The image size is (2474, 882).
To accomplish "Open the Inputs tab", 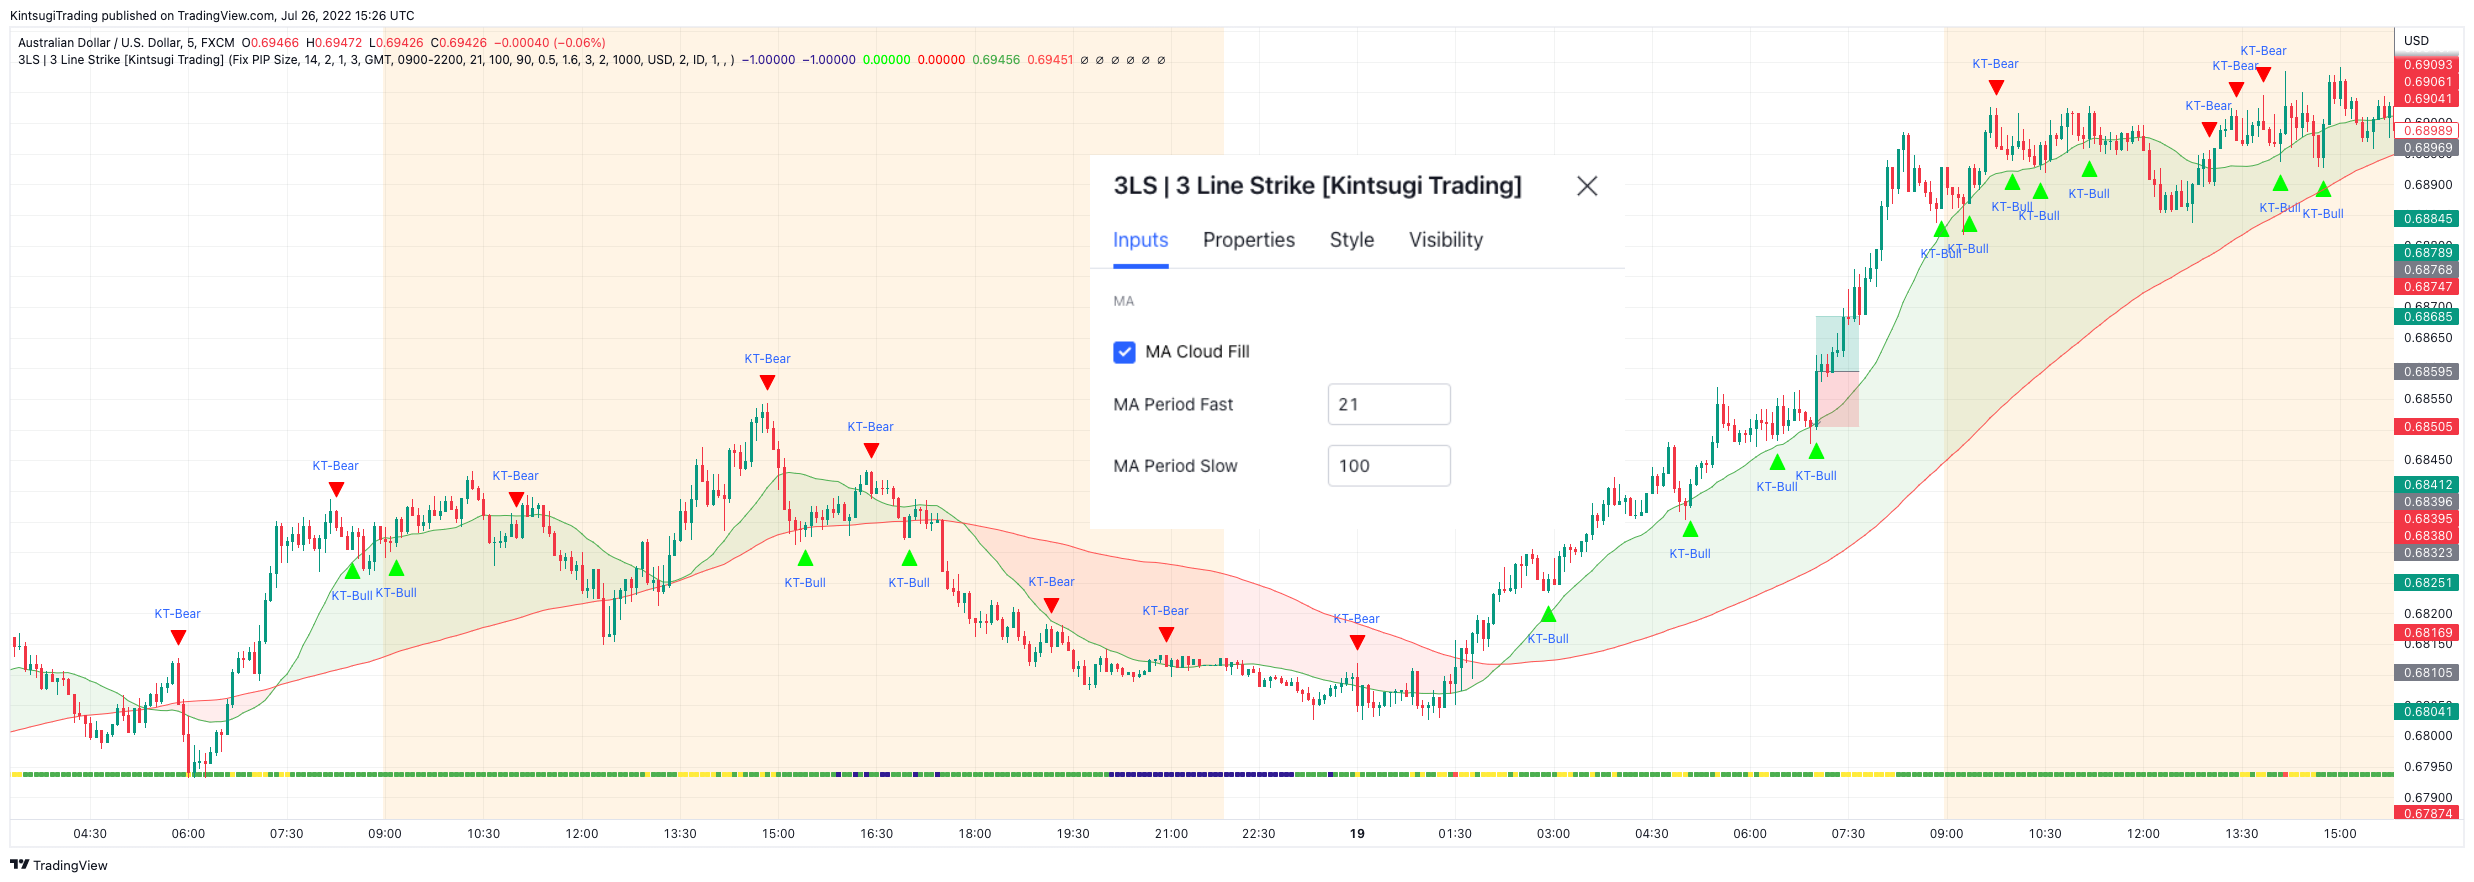I will point(1140,240).
